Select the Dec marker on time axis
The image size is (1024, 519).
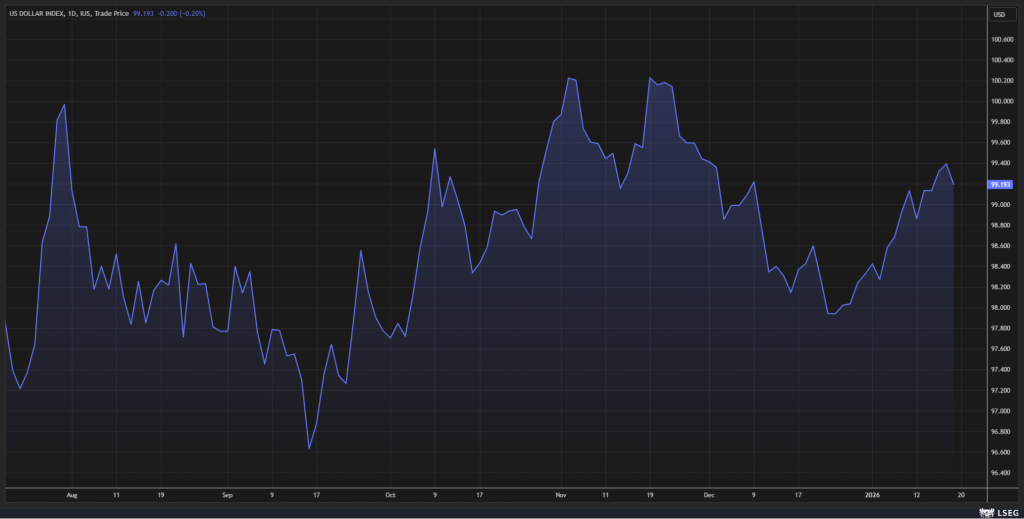[x=708, y=494]
